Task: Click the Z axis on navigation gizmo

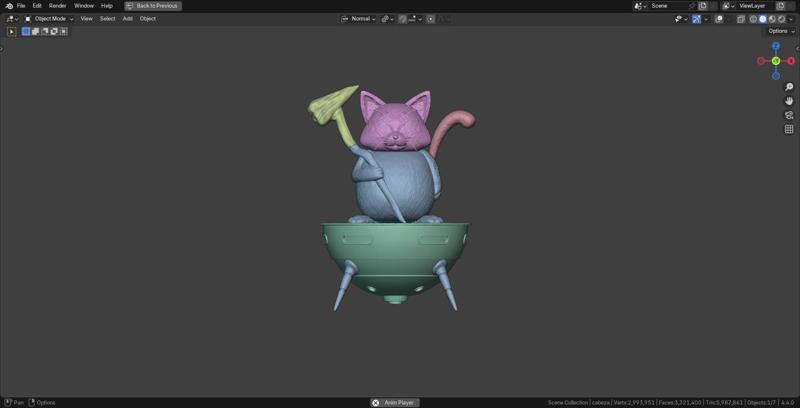Action: pyautogui.click(x=776, y=46)
